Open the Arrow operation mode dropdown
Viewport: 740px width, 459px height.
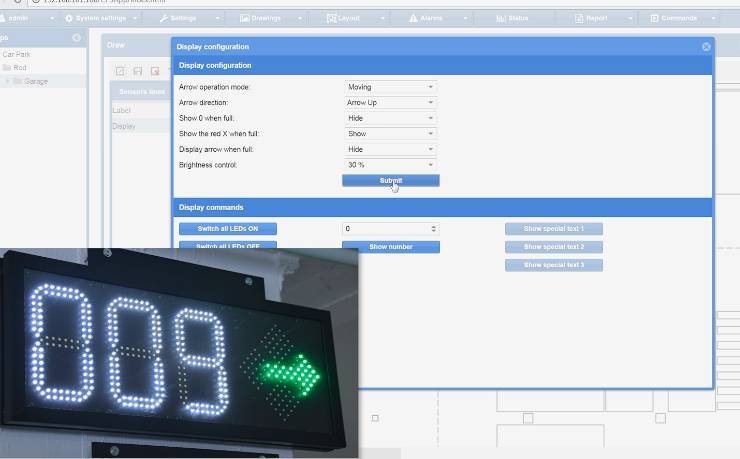[x=390, y=87]
